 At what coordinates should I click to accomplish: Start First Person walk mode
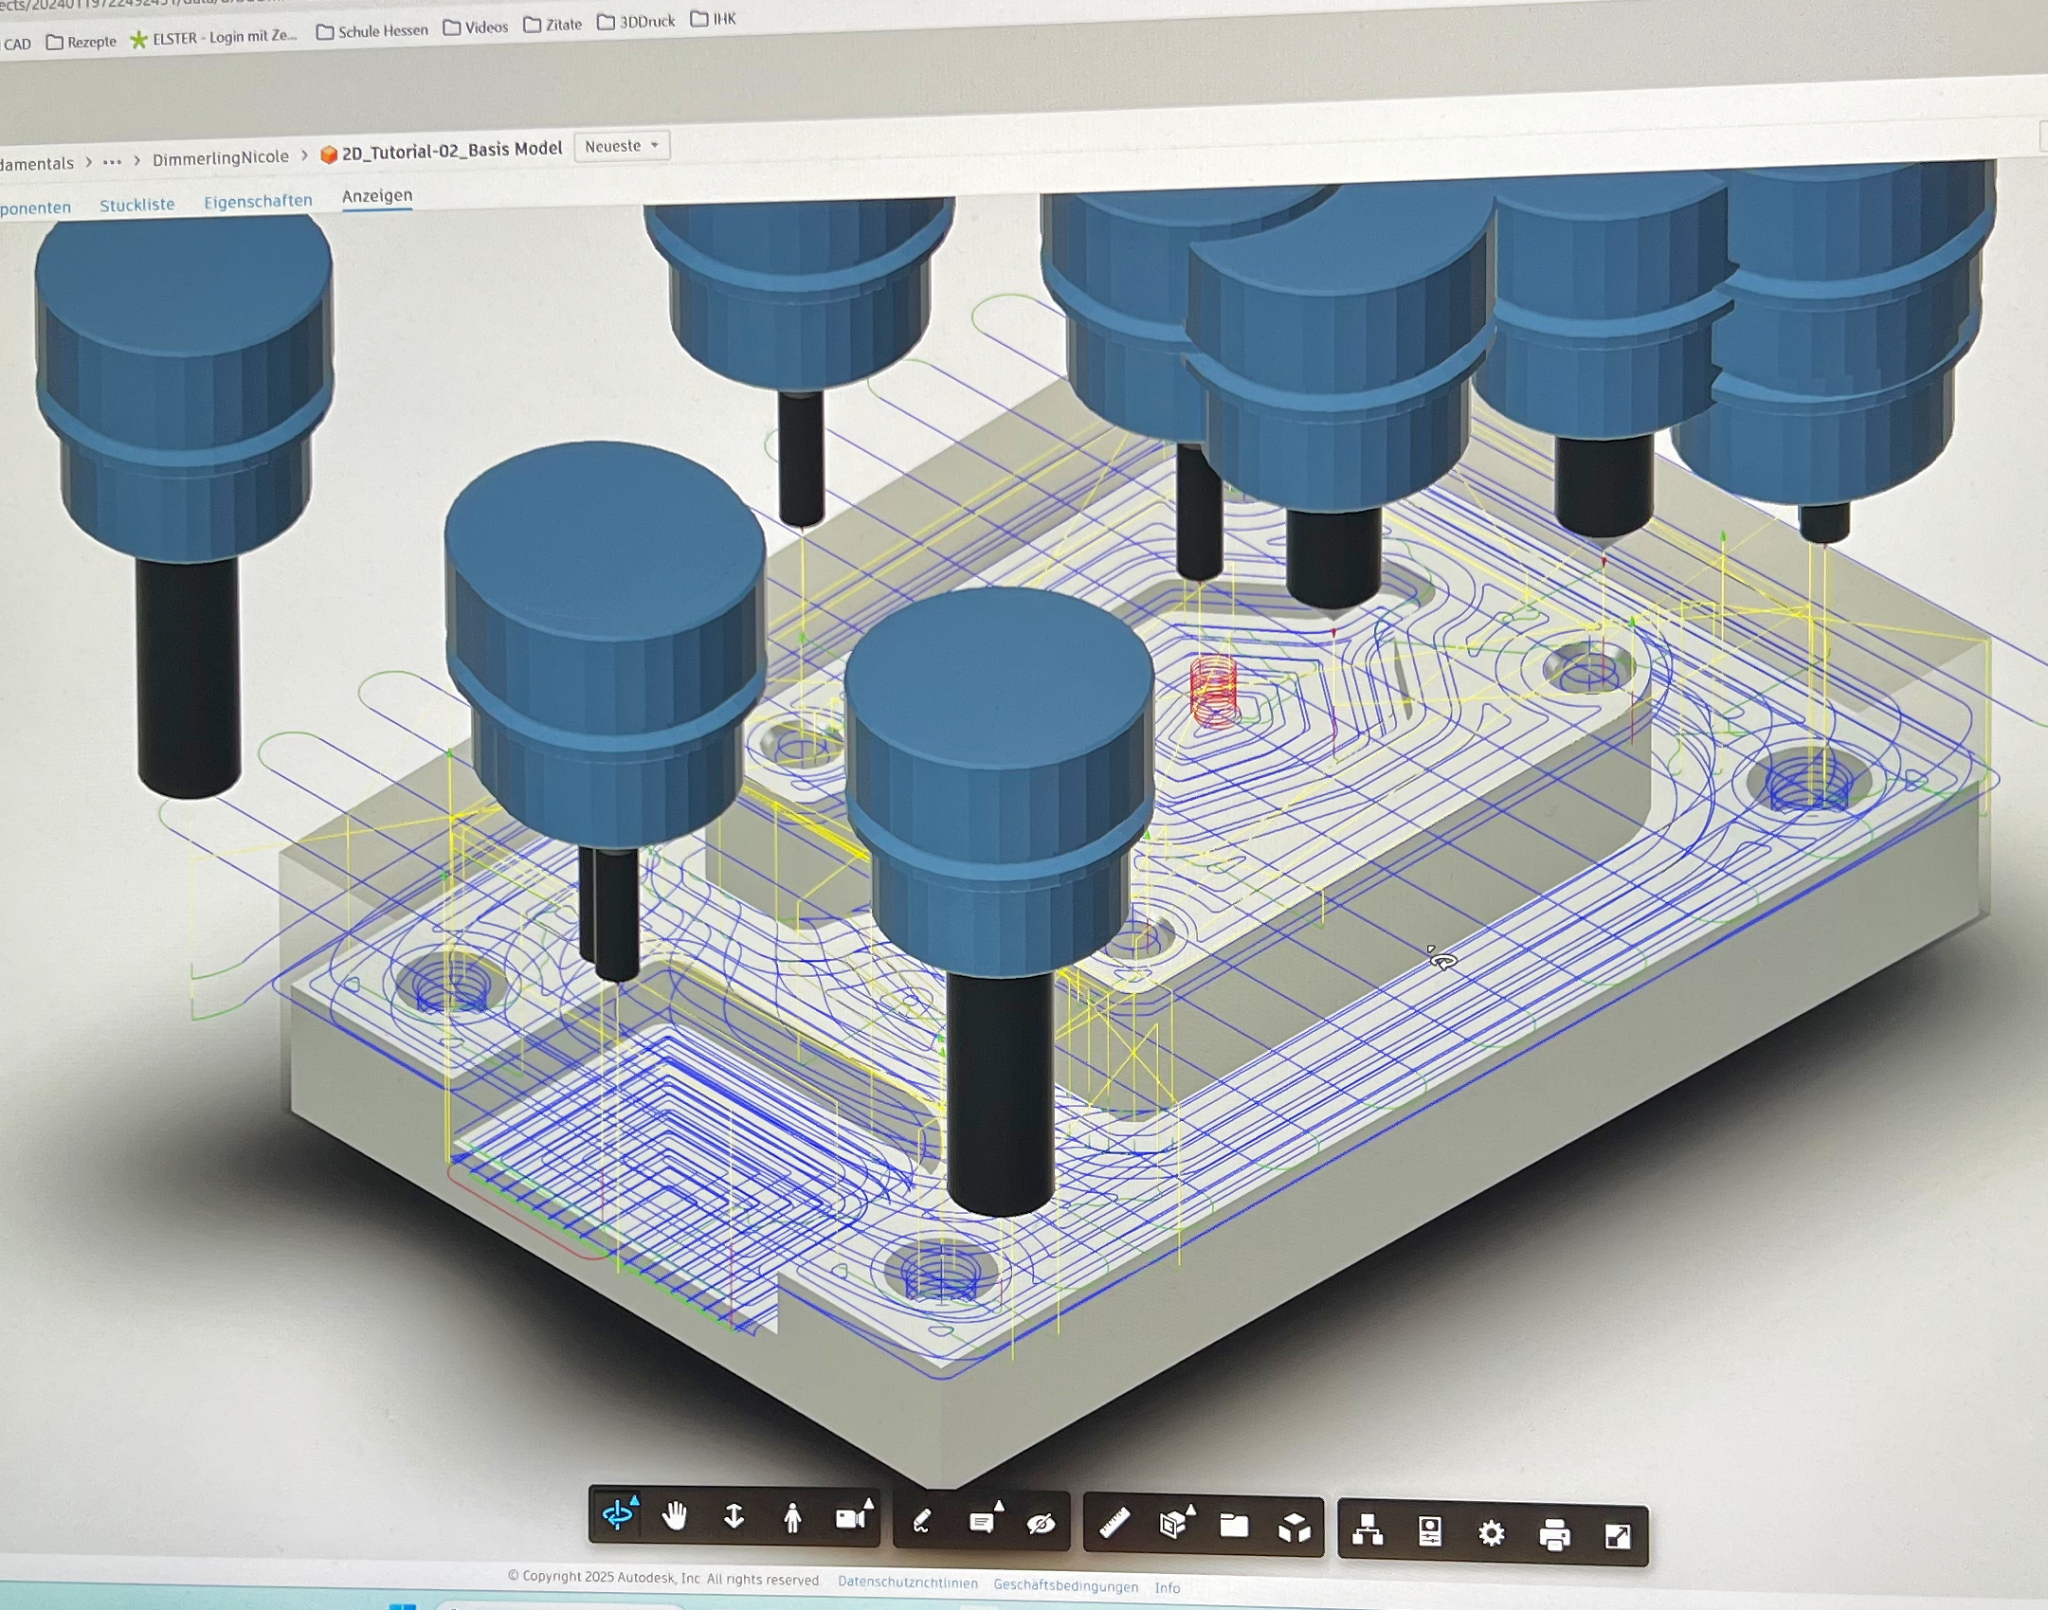click(792, 1519)
